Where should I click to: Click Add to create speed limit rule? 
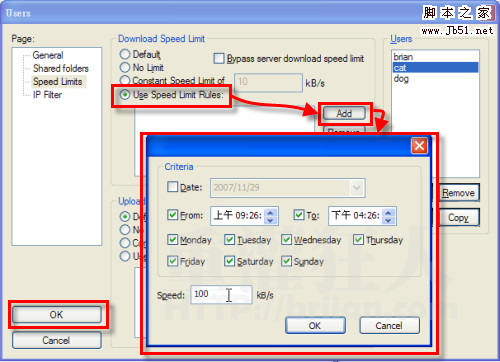pyautogui.click(x=344, y=114)
